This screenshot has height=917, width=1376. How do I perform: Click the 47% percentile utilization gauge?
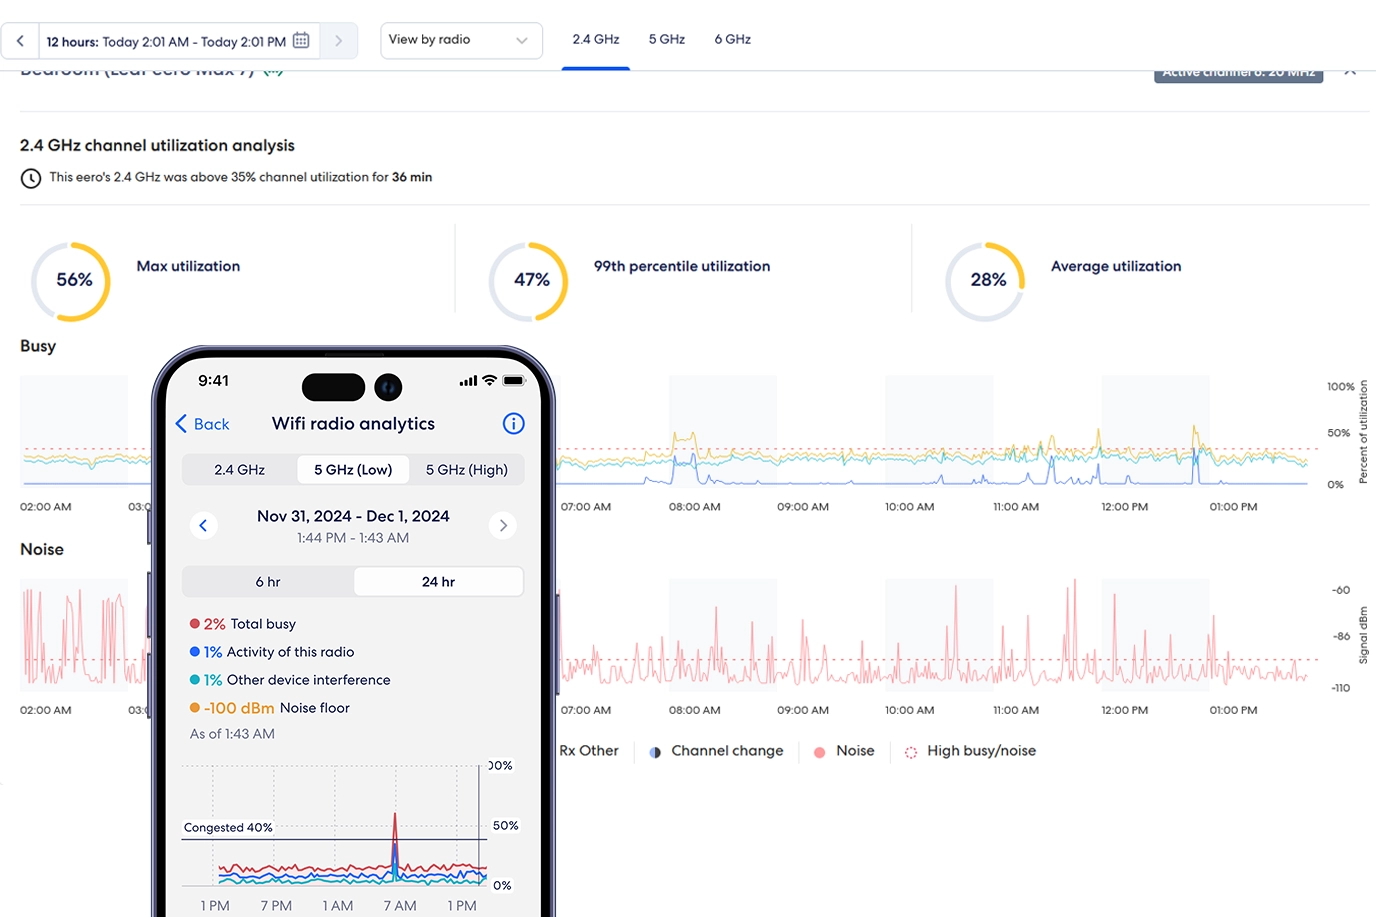pos(529,281)
